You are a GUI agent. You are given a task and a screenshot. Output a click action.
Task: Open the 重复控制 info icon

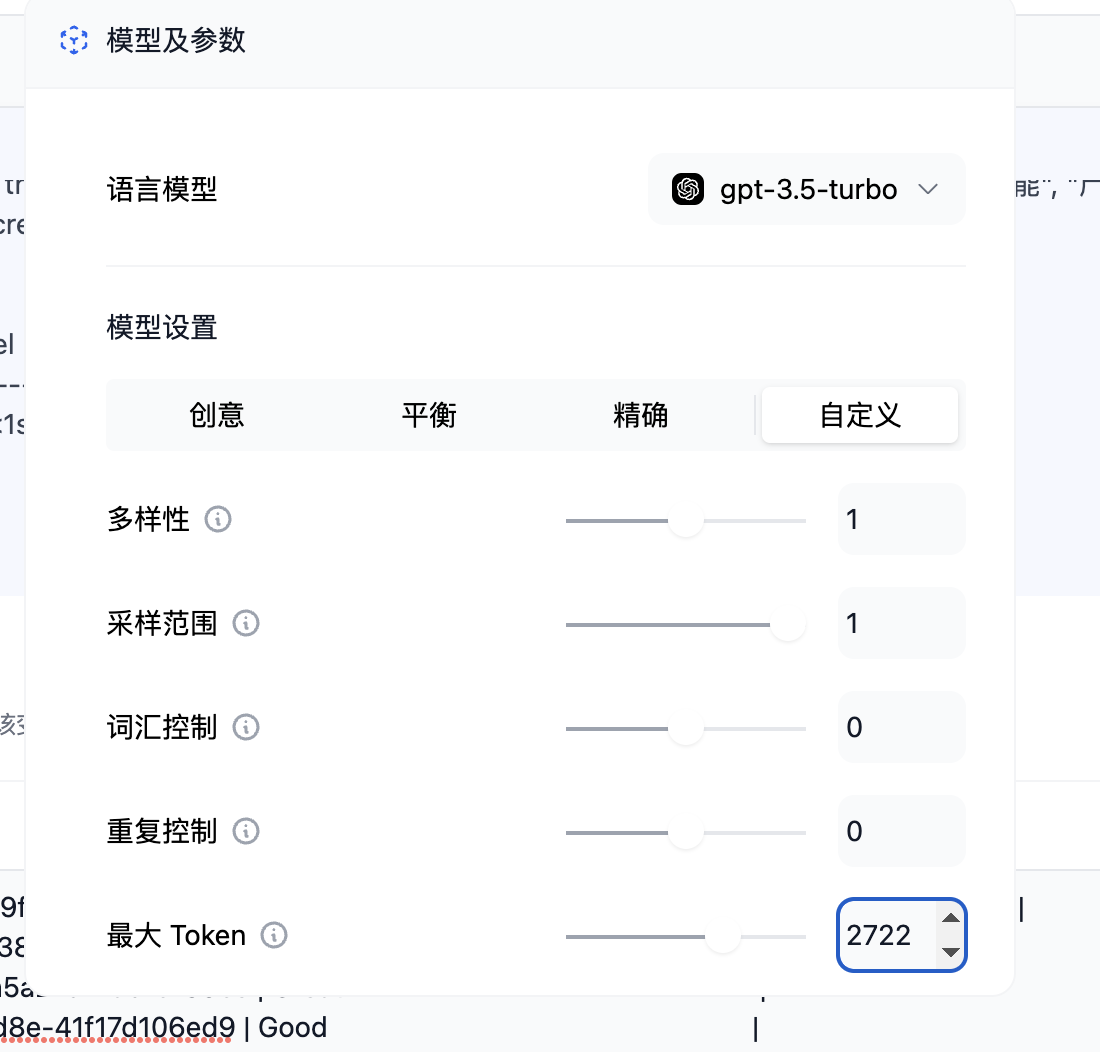click(245, 831)
